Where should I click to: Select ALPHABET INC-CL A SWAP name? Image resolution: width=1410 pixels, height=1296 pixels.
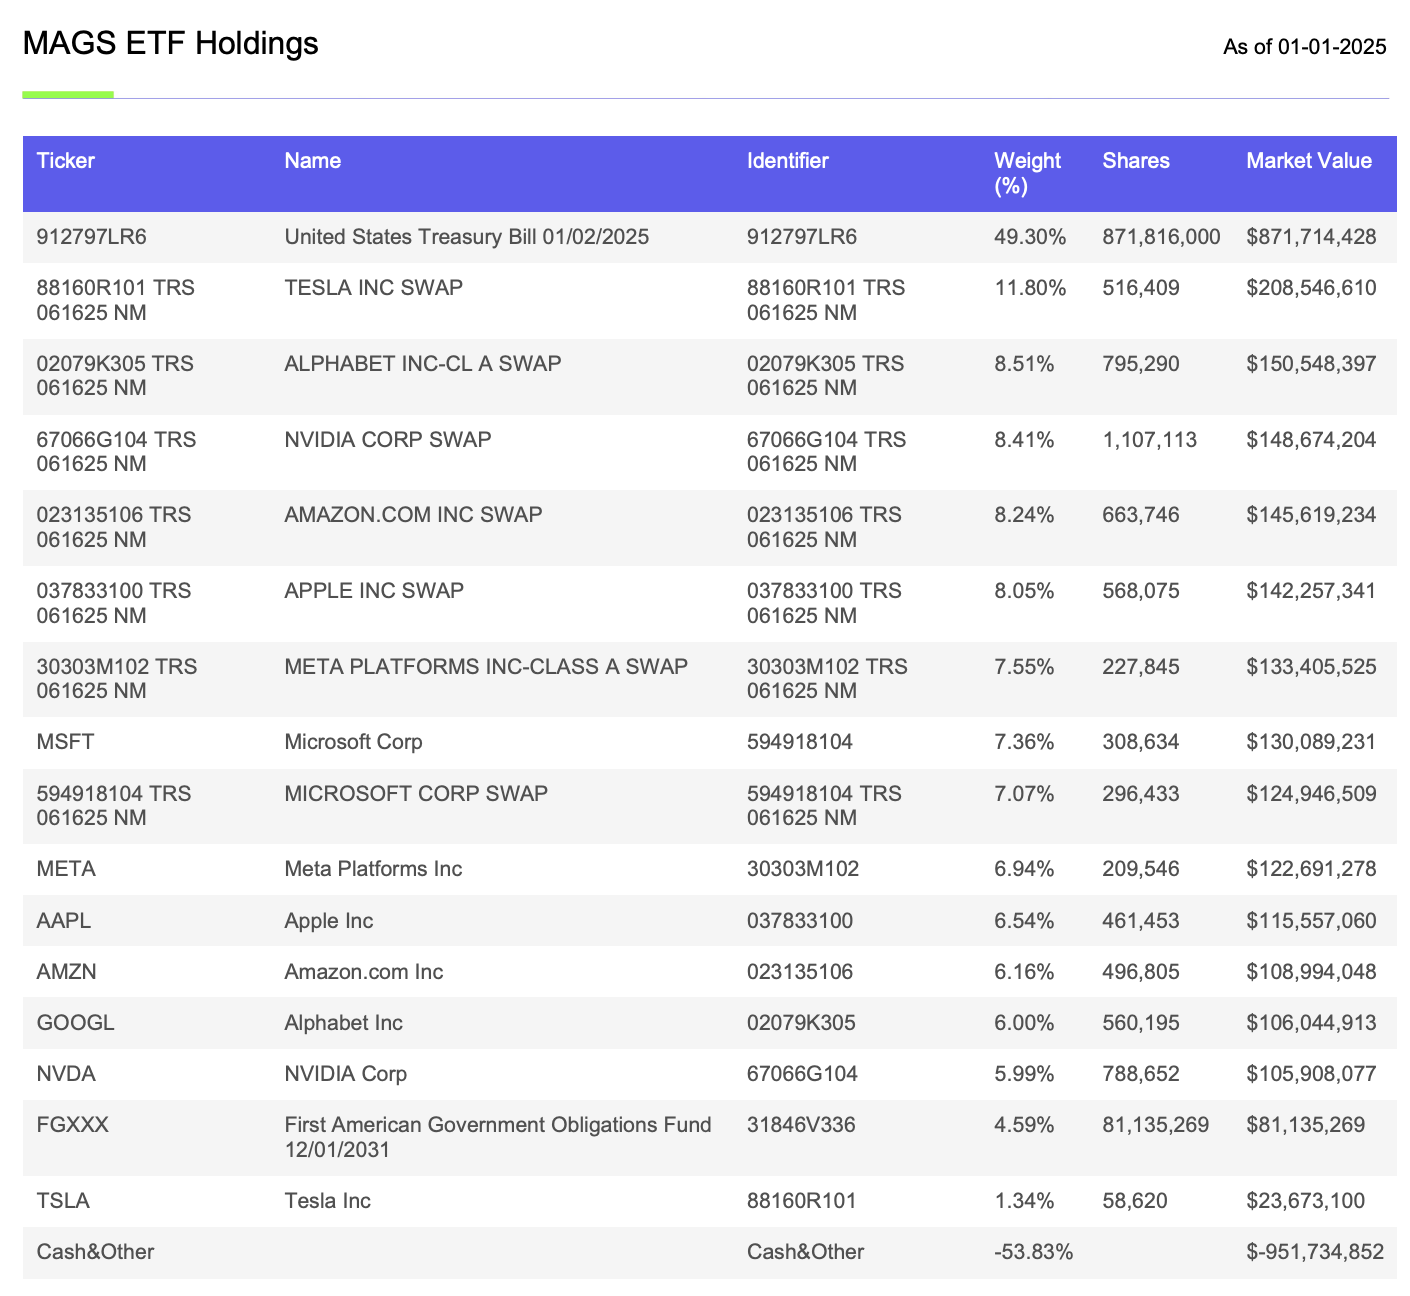[x=423, y=364]
